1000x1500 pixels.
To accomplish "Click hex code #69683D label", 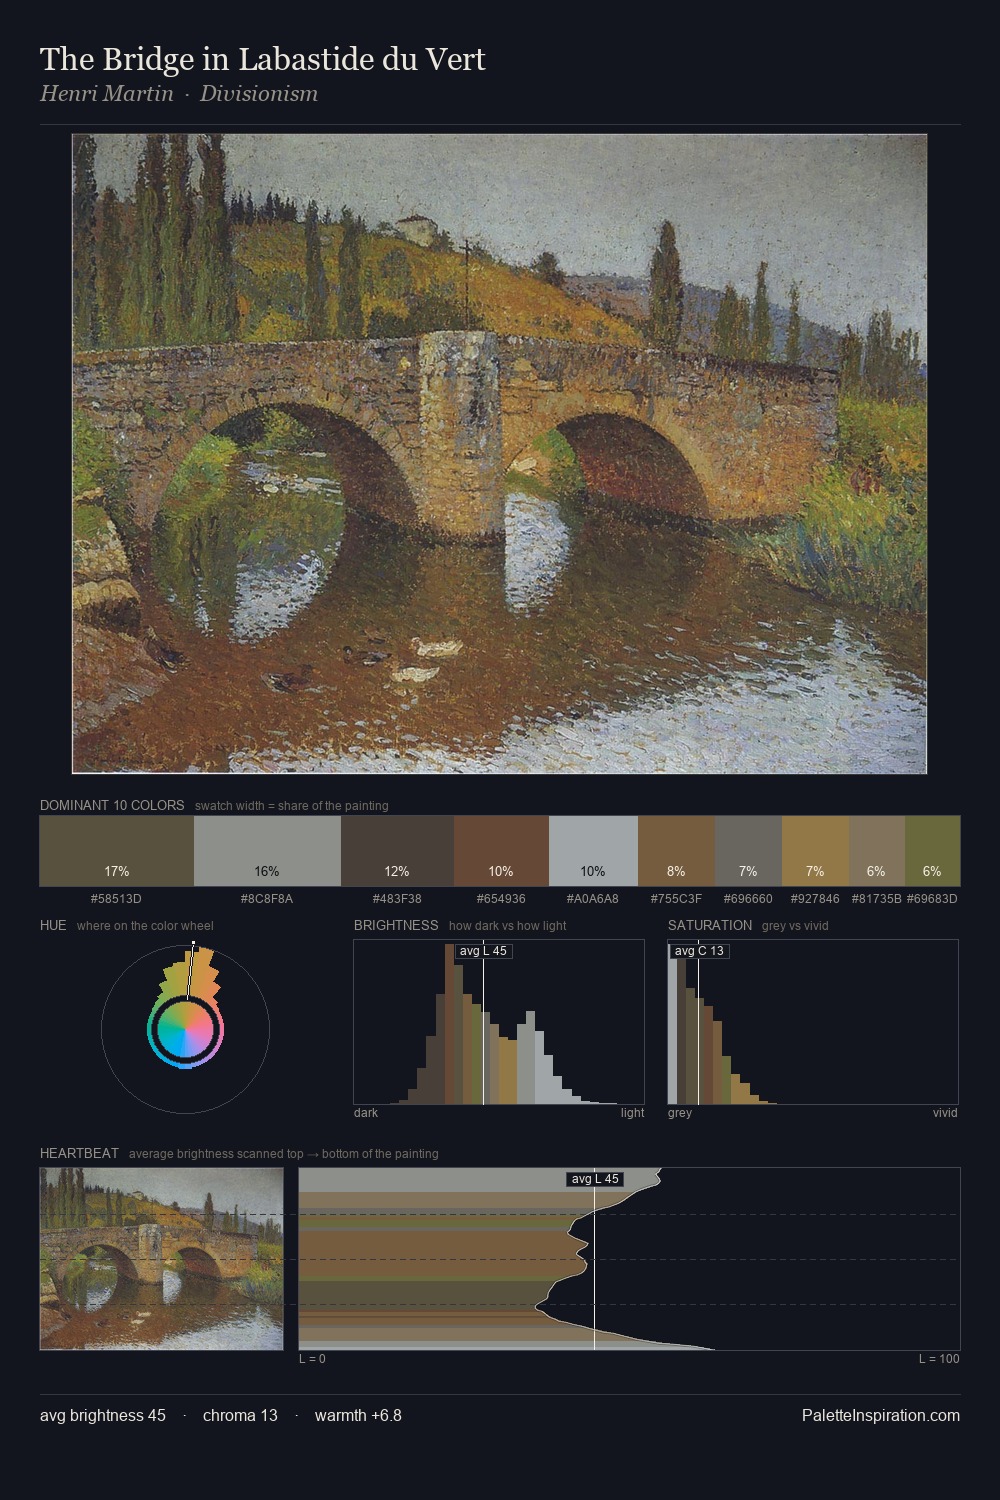I will [932, 898].
